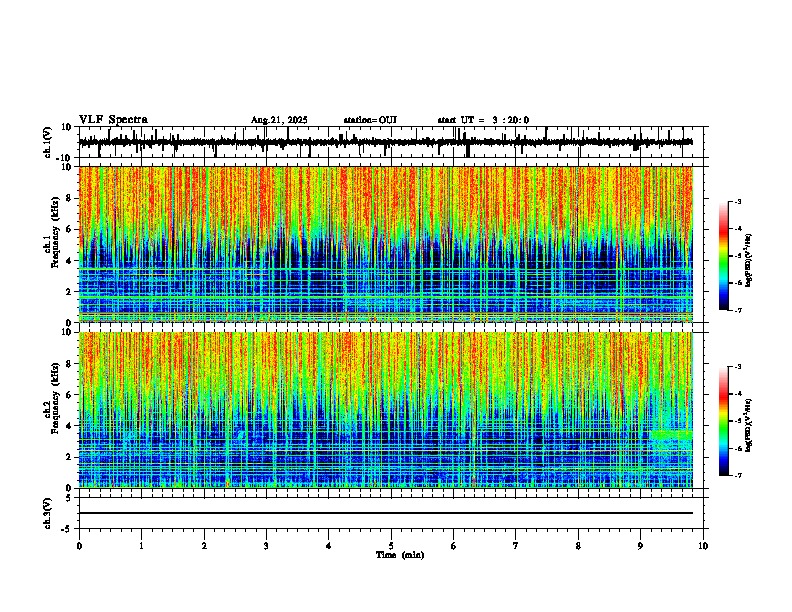792x612 pixels.
Task: Click the 'ch.3(V)' axis label
Action: 48,514
